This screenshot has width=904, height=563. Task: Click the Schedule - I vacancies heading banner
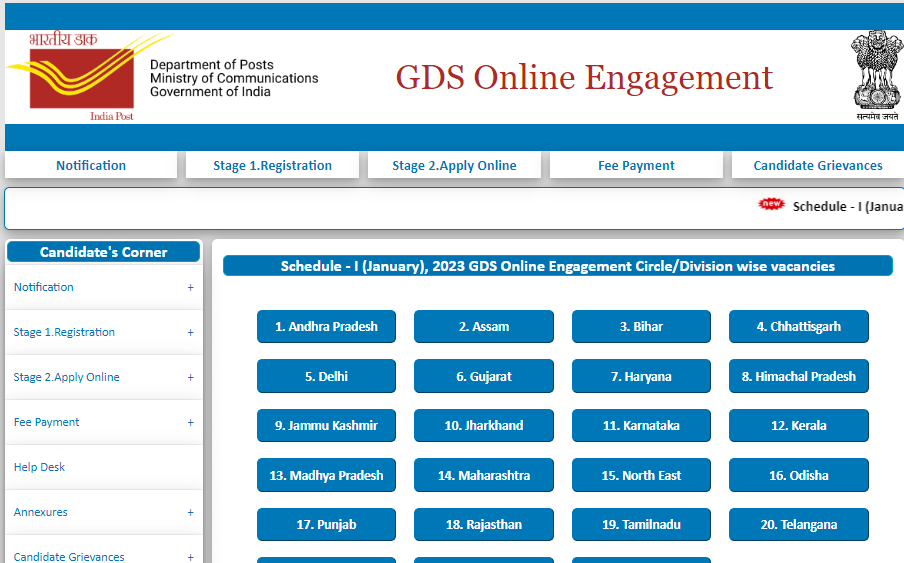tap(558, 266)
